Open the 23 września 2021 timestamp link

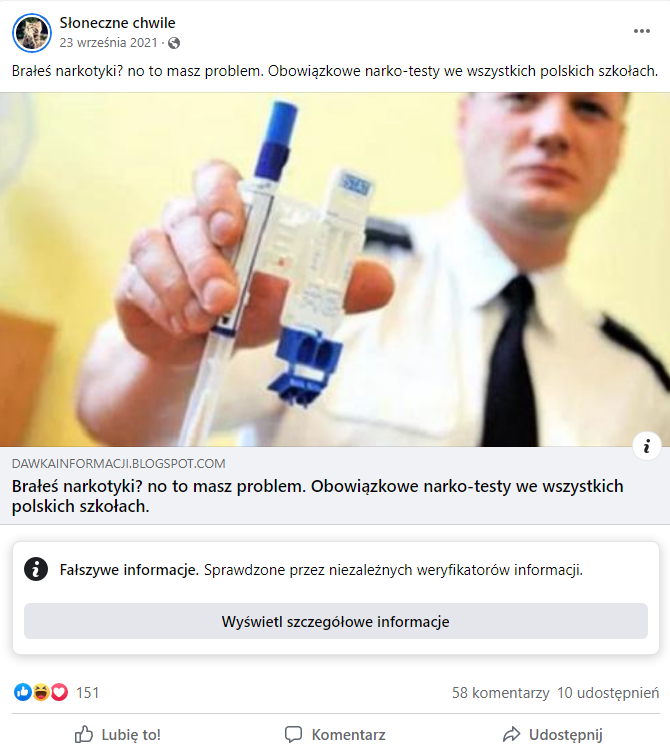(x=108, y=43)
